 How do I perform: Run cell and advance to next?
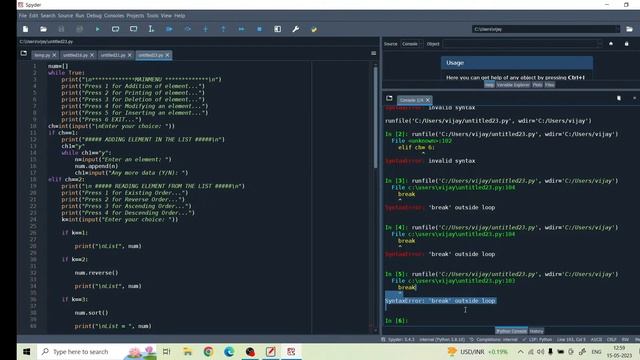[133, 29]
